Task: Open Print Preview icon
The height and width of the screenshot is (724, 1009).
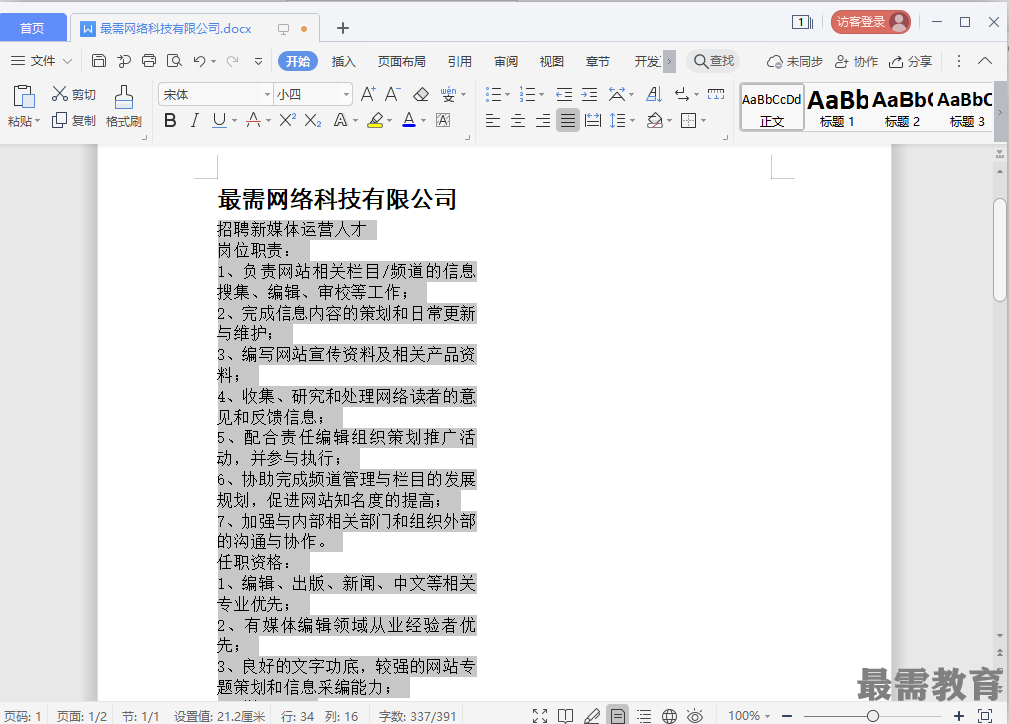Action: 174,61
